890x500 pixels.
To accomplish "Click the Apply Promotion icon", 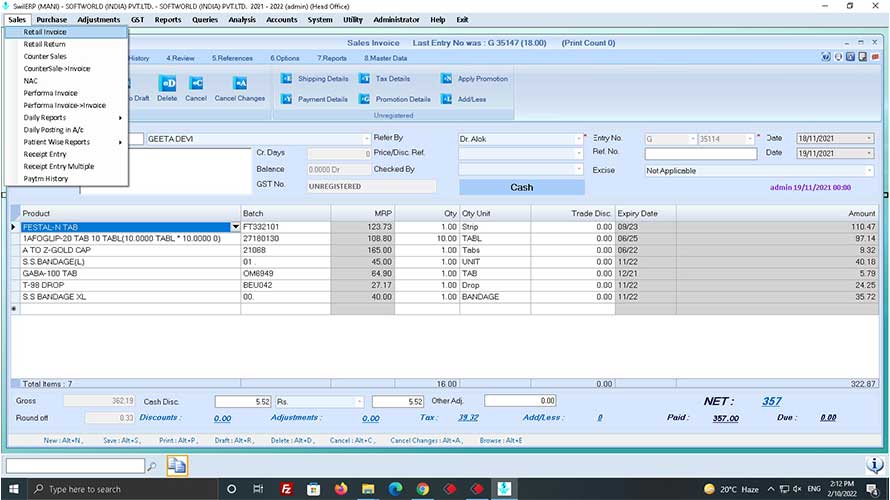I will 447,79.
